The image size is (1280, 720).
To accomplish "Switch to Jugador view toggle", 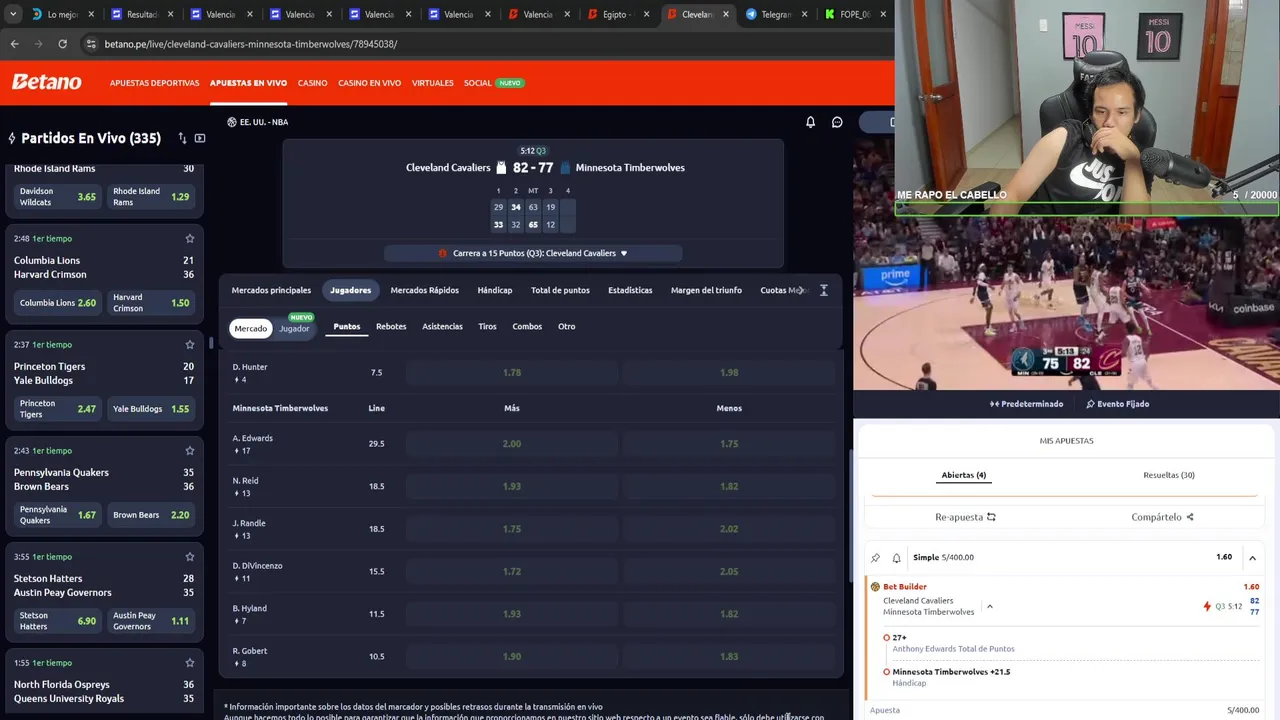I will (294, 328).
